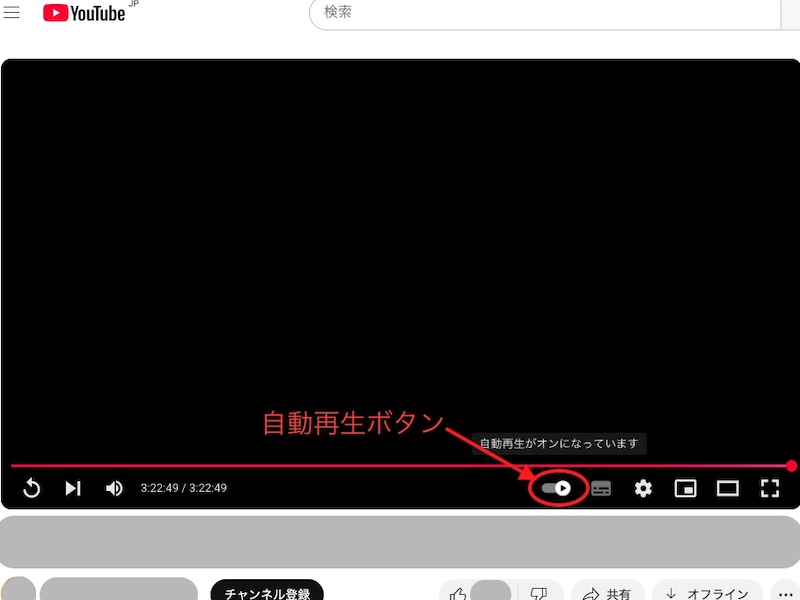Screen dimensions: 800x600
Task: Click the thumbs down icon
Action: tap(537, 592)
